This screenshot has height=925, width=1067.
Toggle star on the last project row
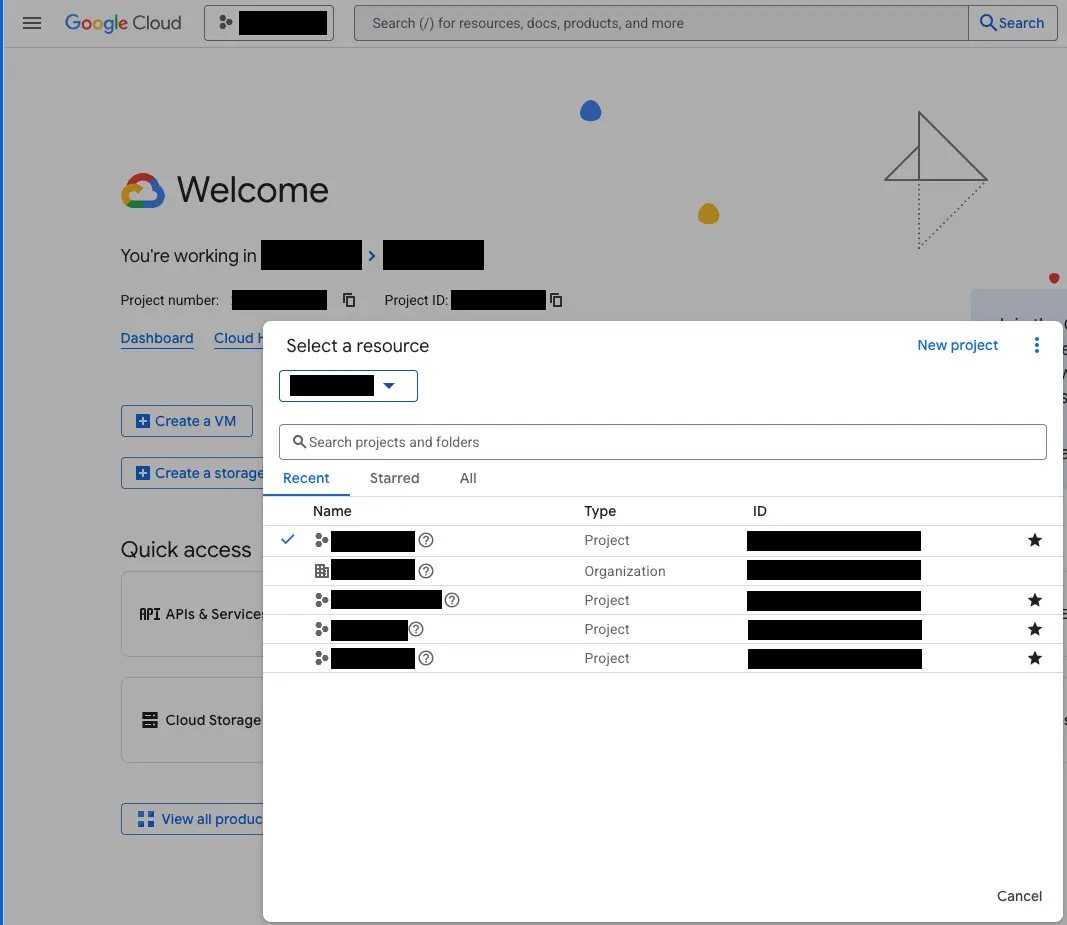(x=1035, y=658)
